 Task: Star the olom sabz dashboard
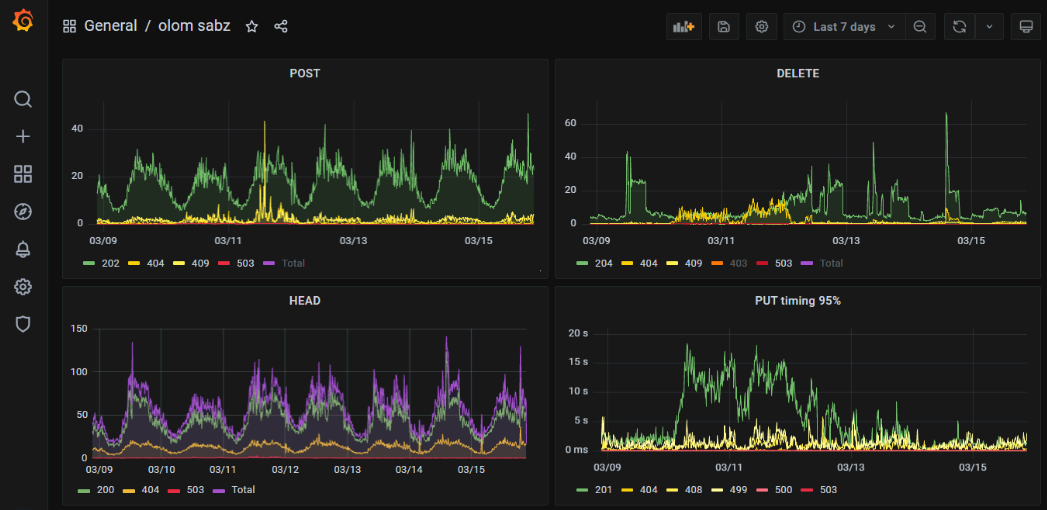(252, 27)
